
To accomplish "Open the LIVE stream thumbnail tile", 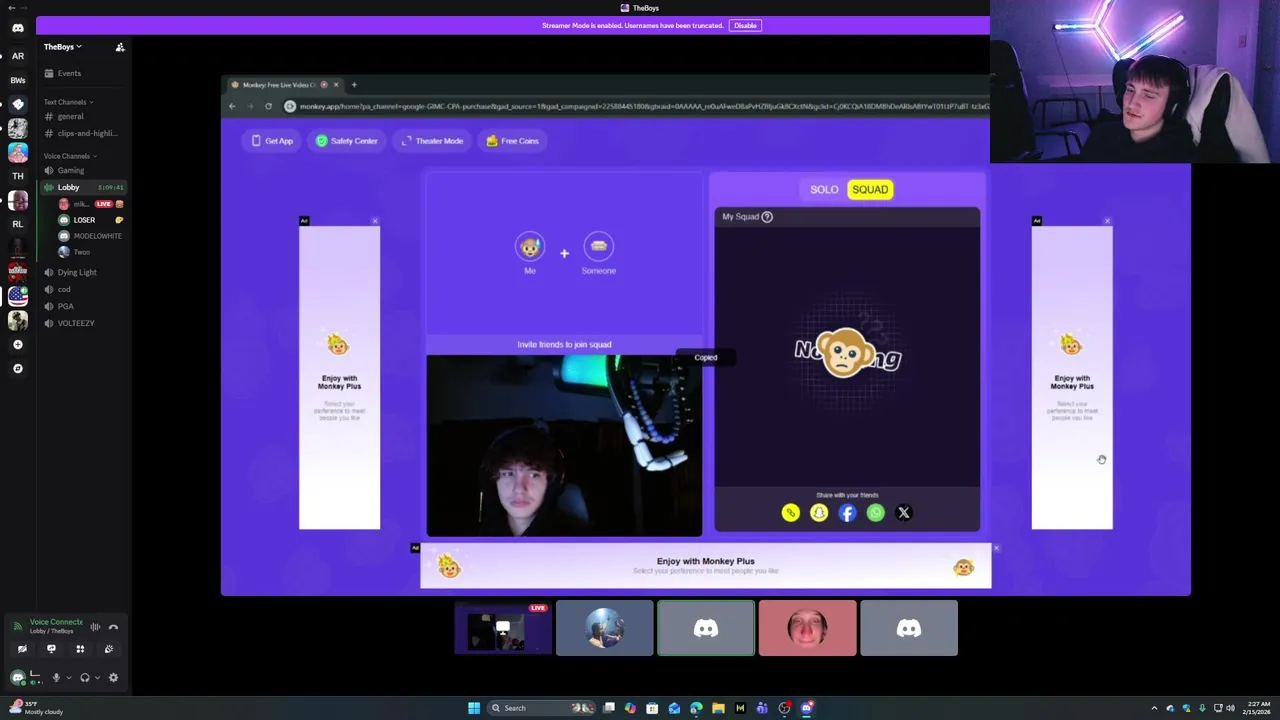I will pos(503,628).
